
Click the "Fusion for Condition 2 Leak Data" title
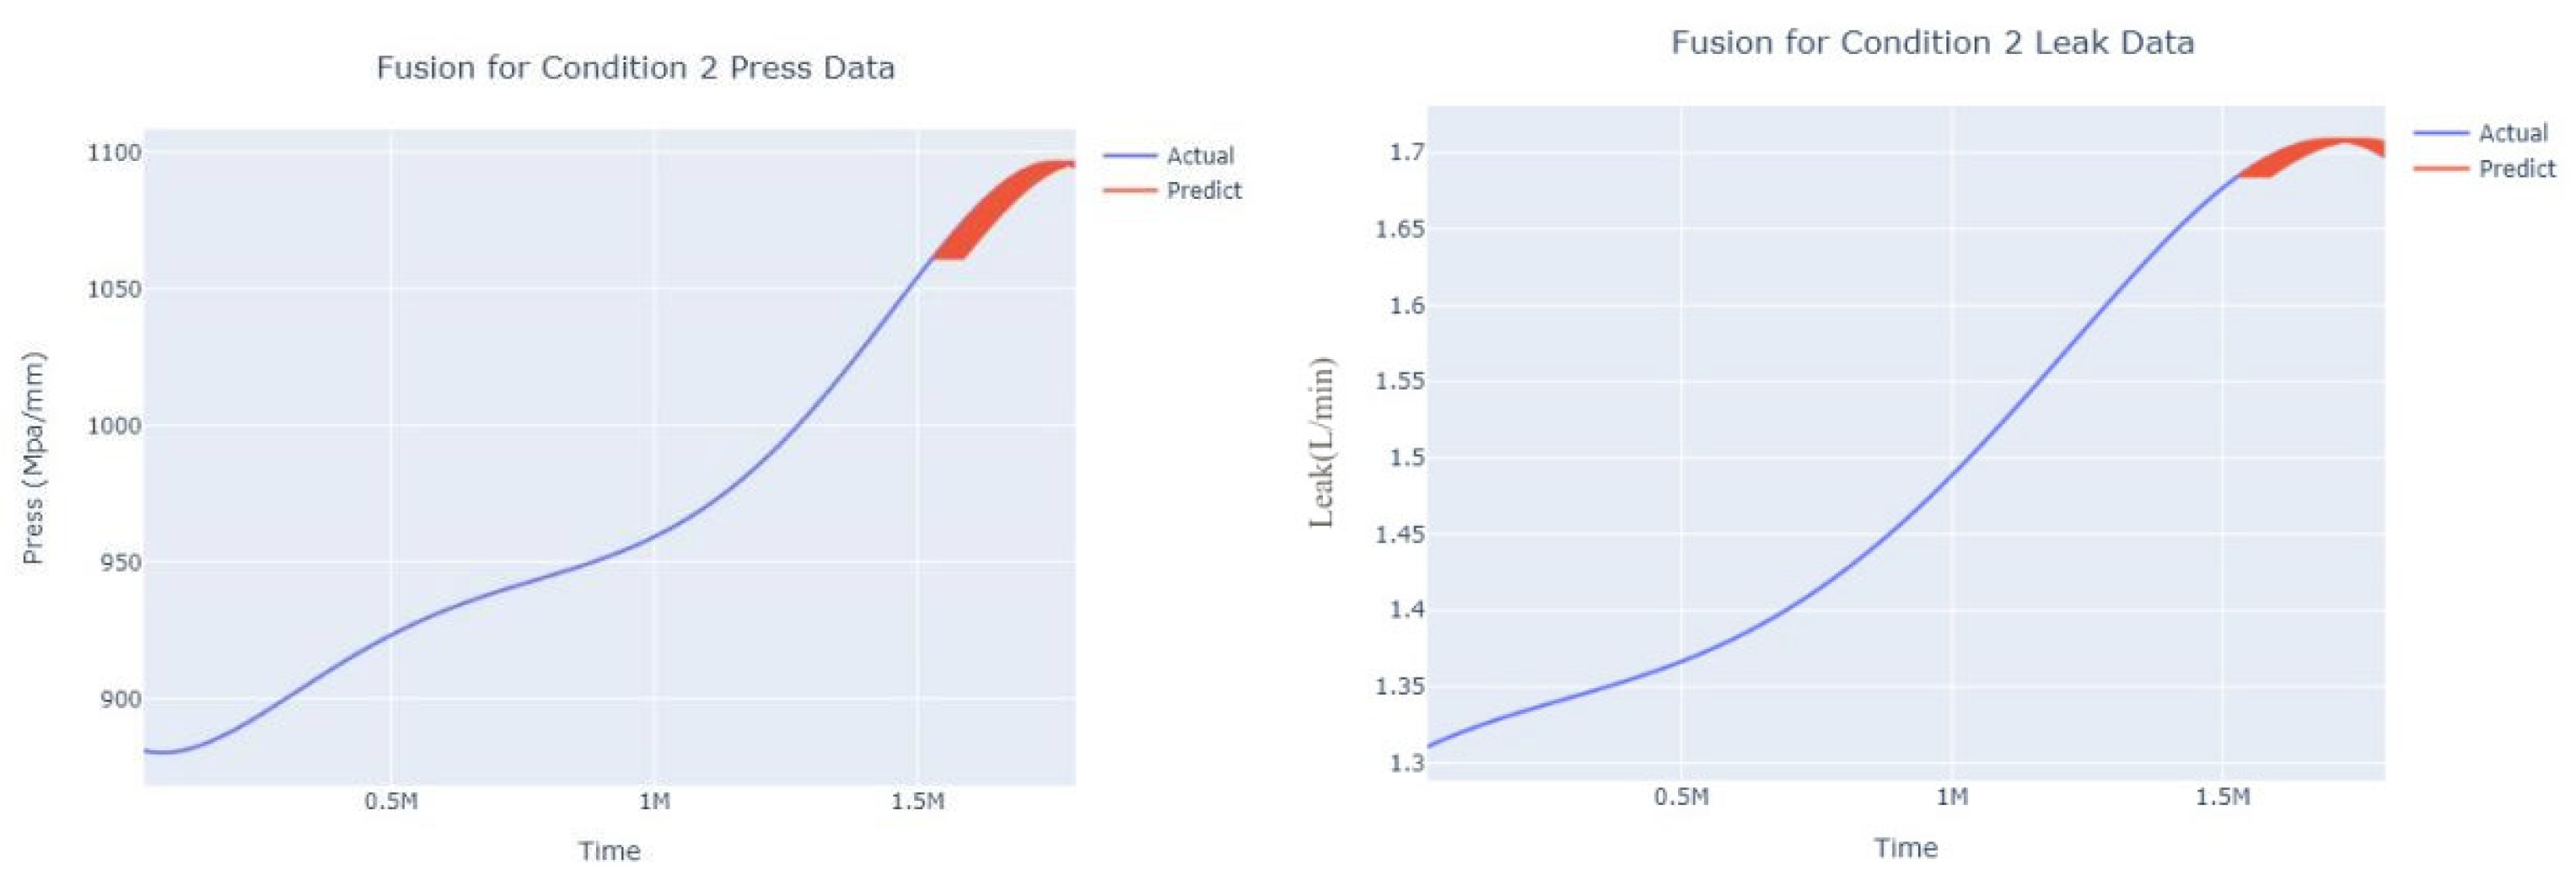pos(1932,43)
